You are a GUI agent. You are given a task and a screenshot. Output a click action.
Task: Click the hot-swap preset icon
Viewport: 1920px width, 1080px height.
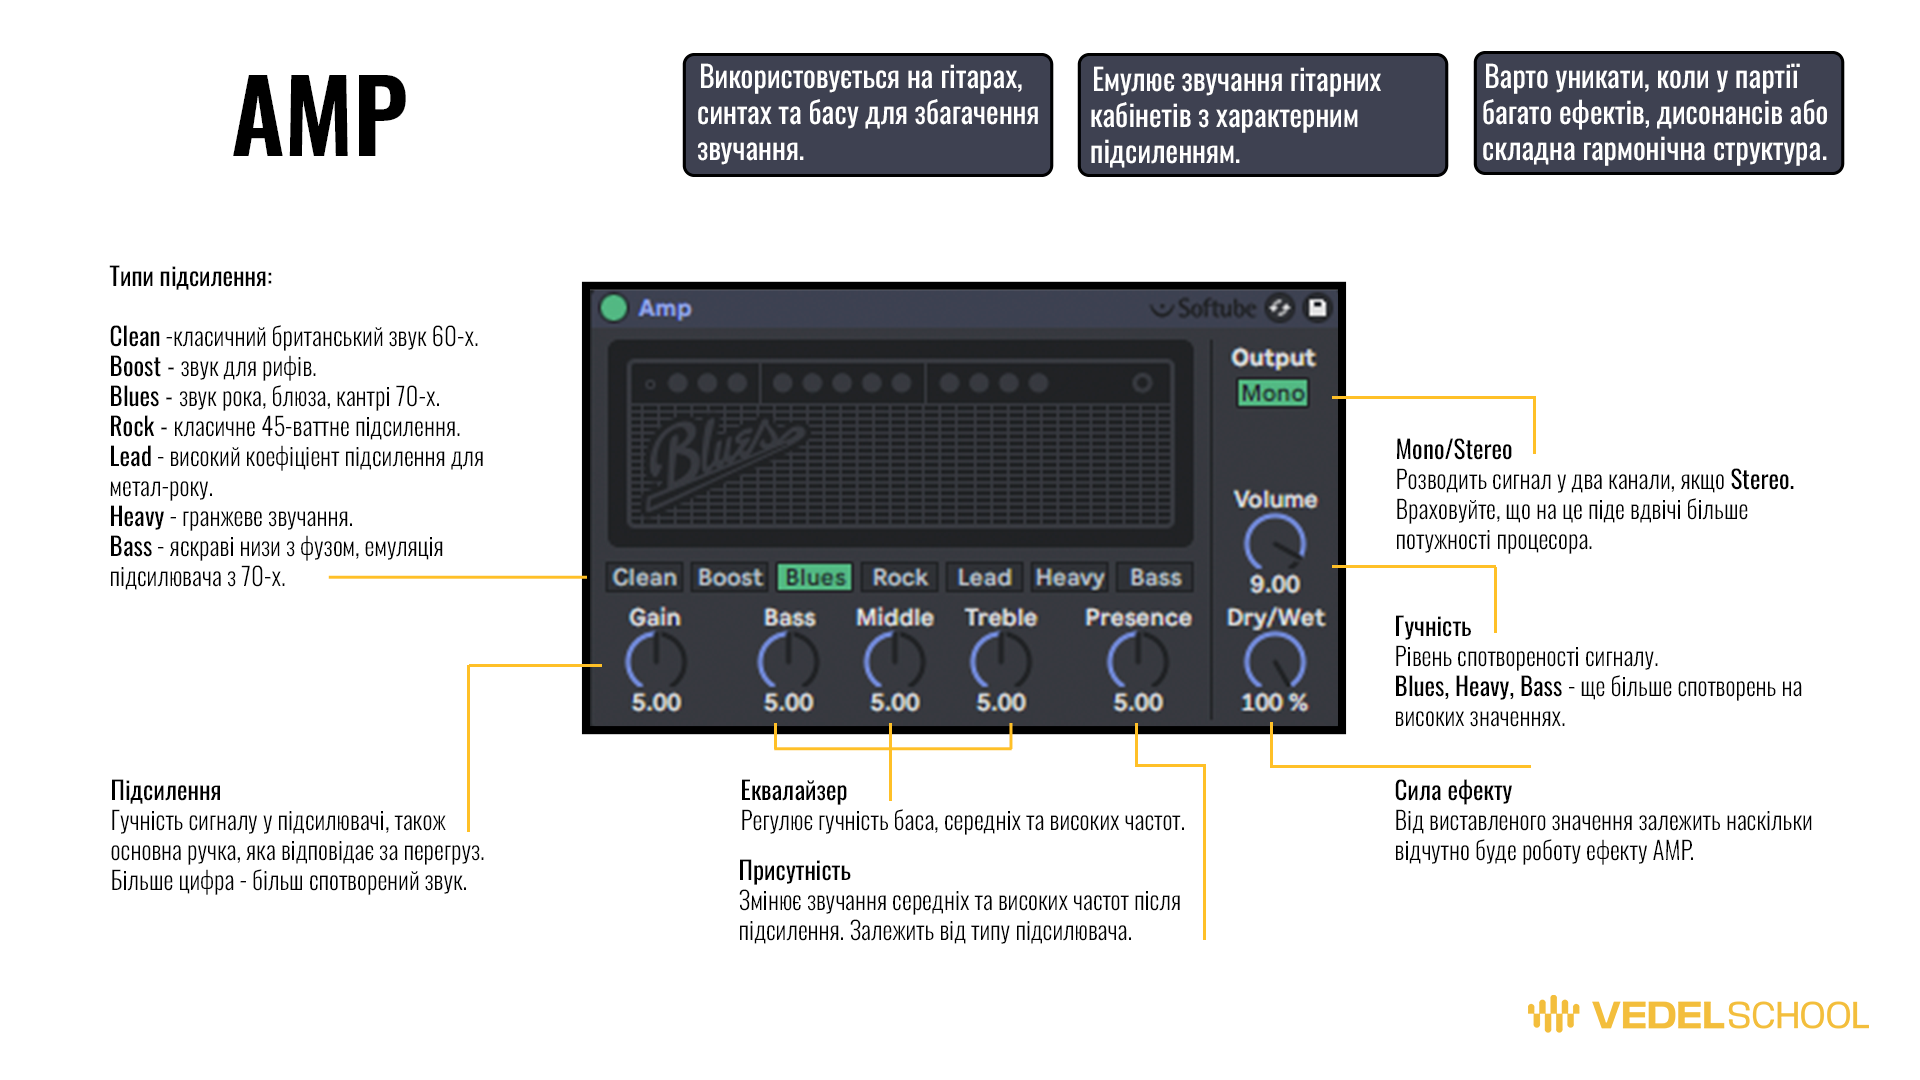click(1280, 308)
